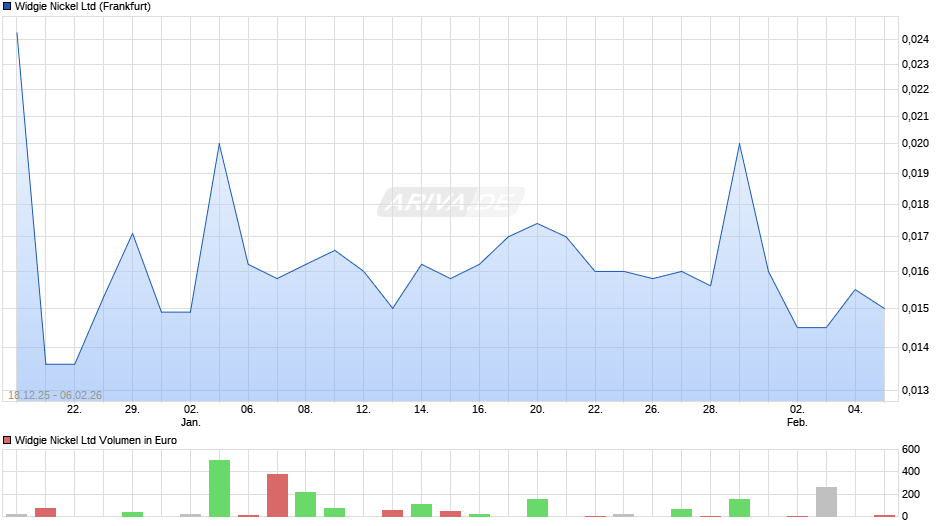Click the 'Jan.' month label
The height and width of the screenshot is (526, 940).
[191, 422]
